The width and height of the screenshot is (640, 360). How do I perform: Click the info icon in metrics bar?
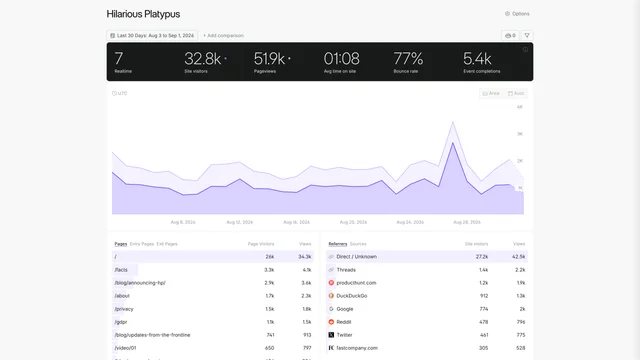[525, 50]
